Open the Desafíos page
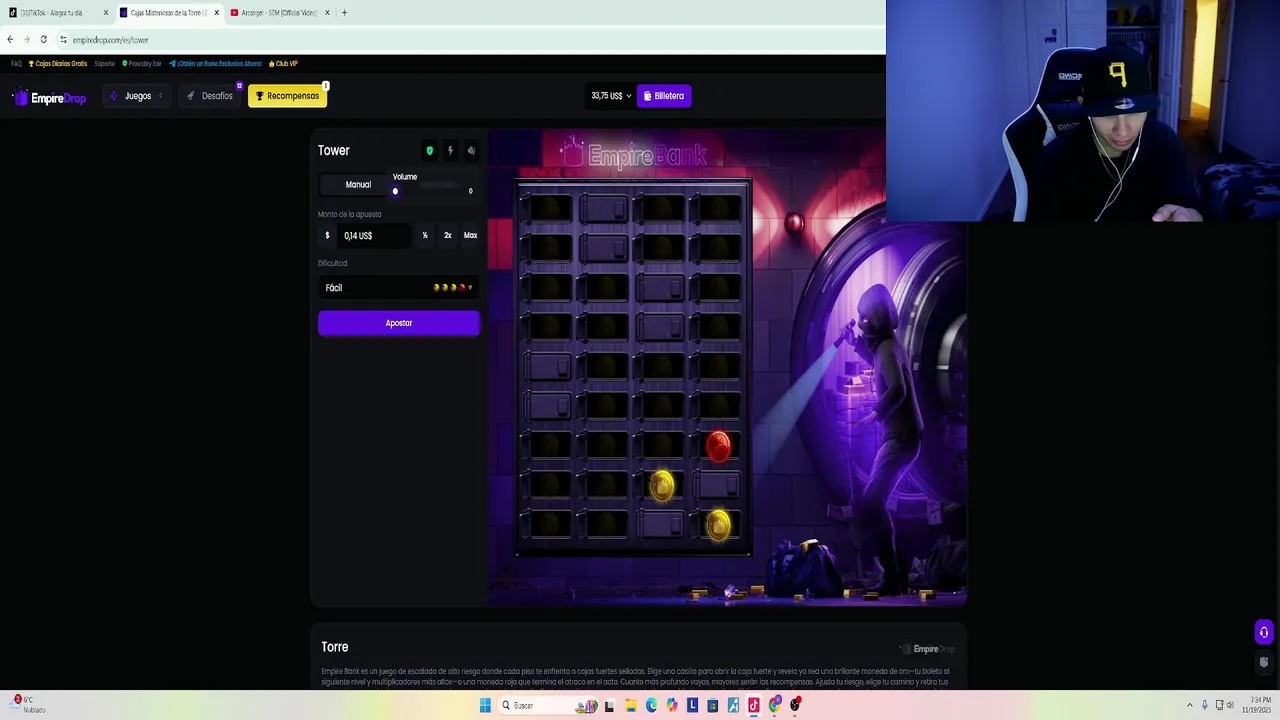 click(210, 96)
